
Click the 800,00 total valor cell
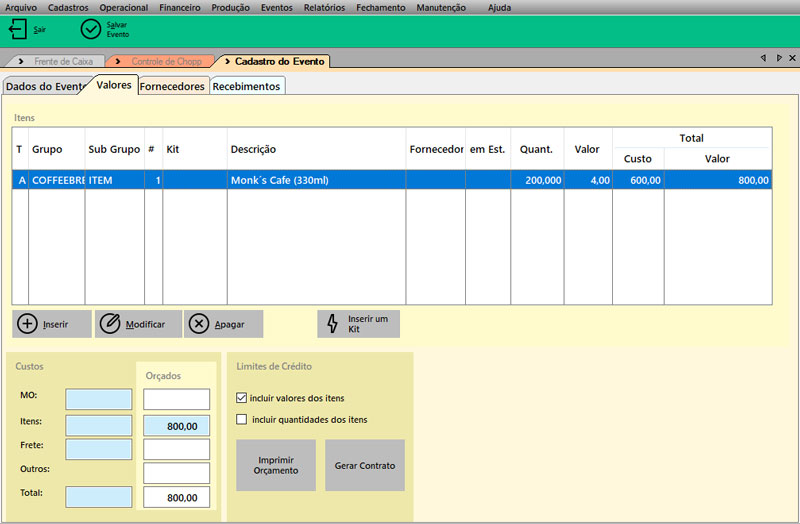coord(718,180)
